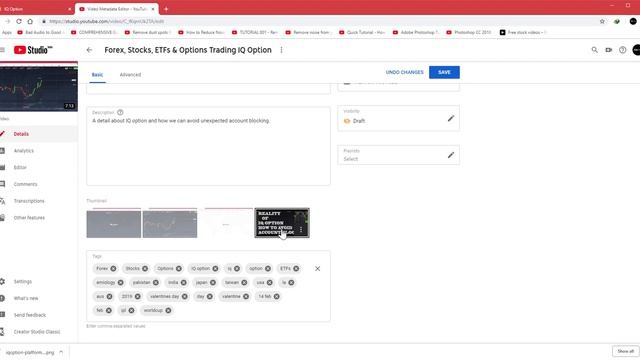Open the Free stock videos bookmark
The width and height of the screenshot is (640, 360).
[523, 32]
